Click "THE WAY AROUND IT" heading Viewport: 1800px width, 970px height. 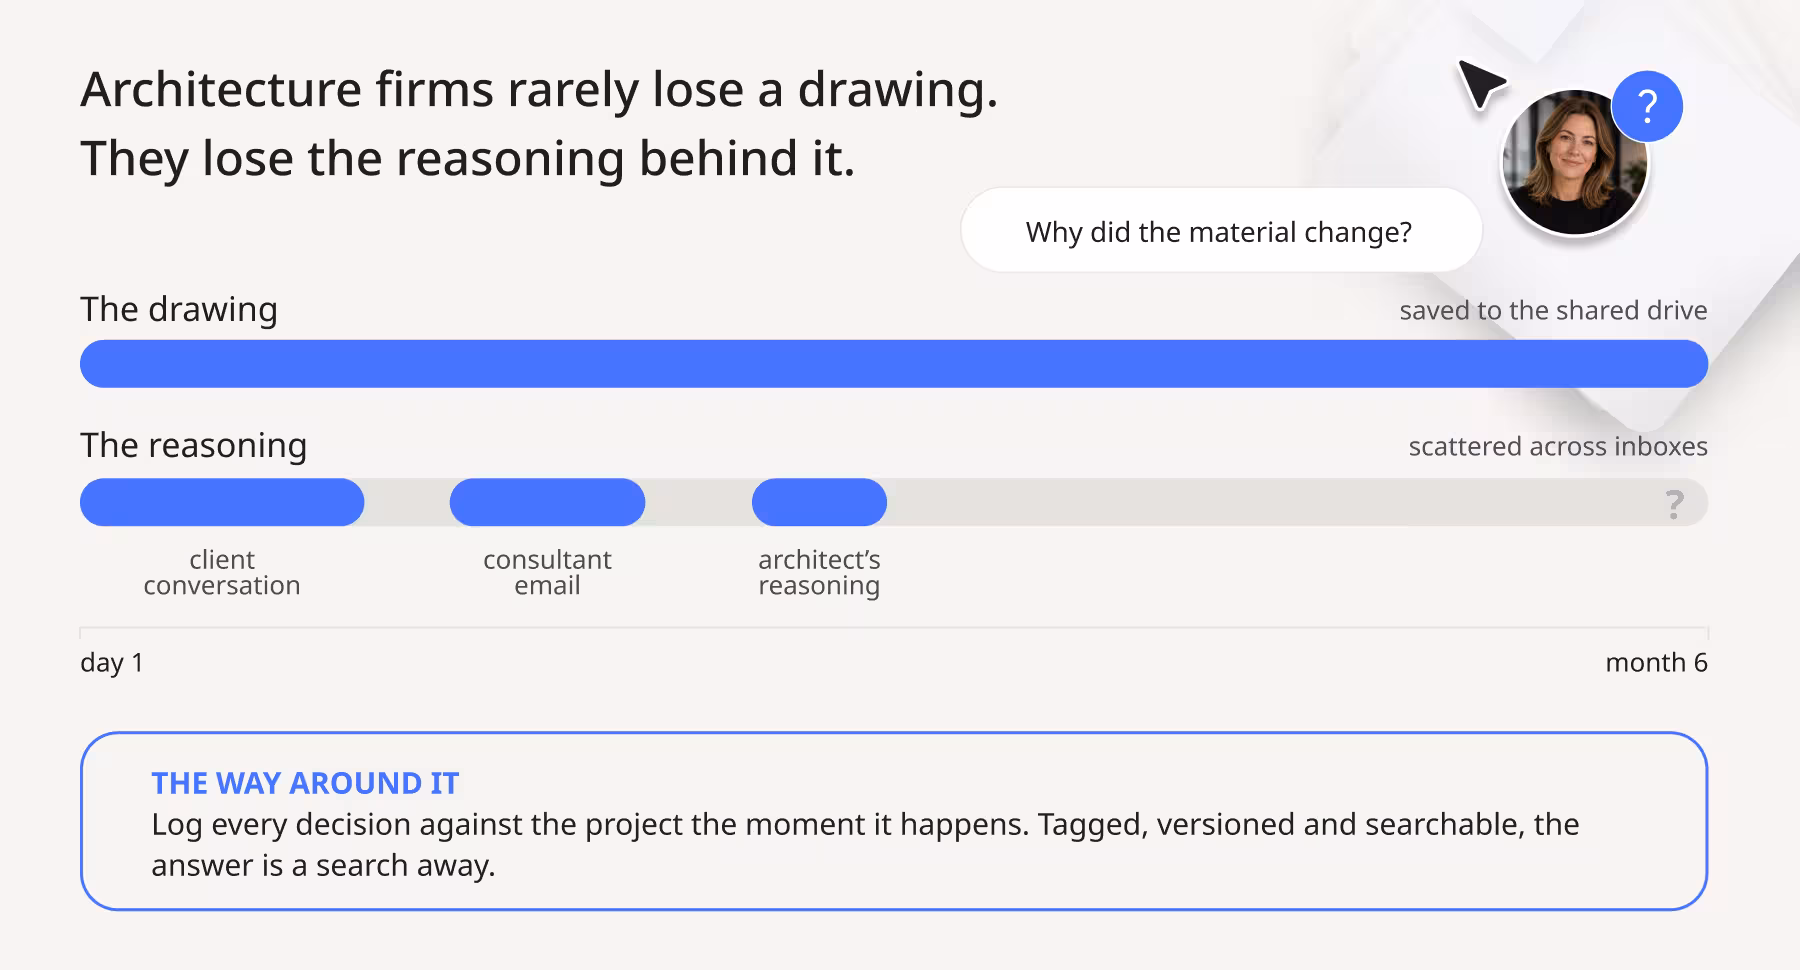[x=305, y=783]
